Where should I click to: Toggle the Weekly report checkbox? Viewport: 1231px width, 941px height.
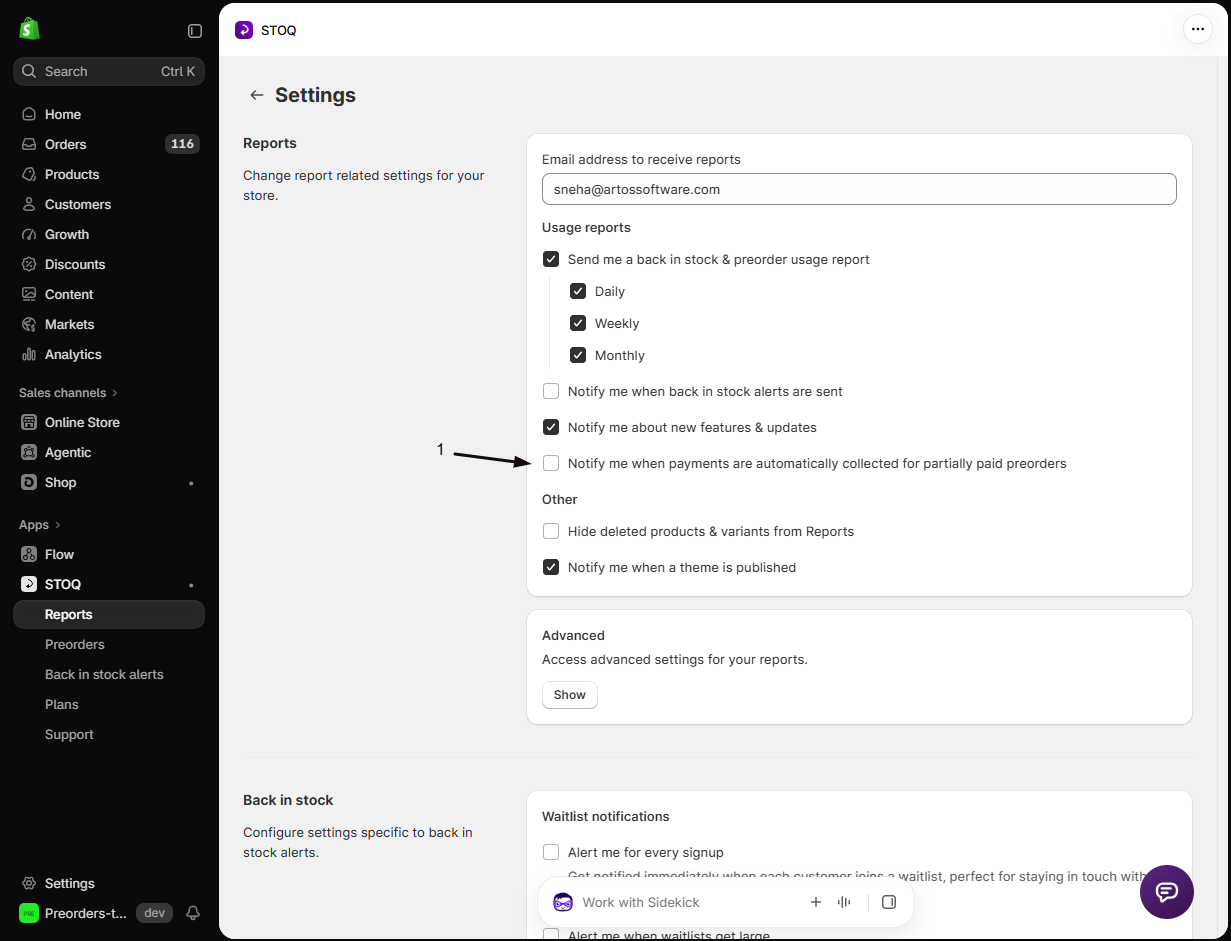pos(578,323)
